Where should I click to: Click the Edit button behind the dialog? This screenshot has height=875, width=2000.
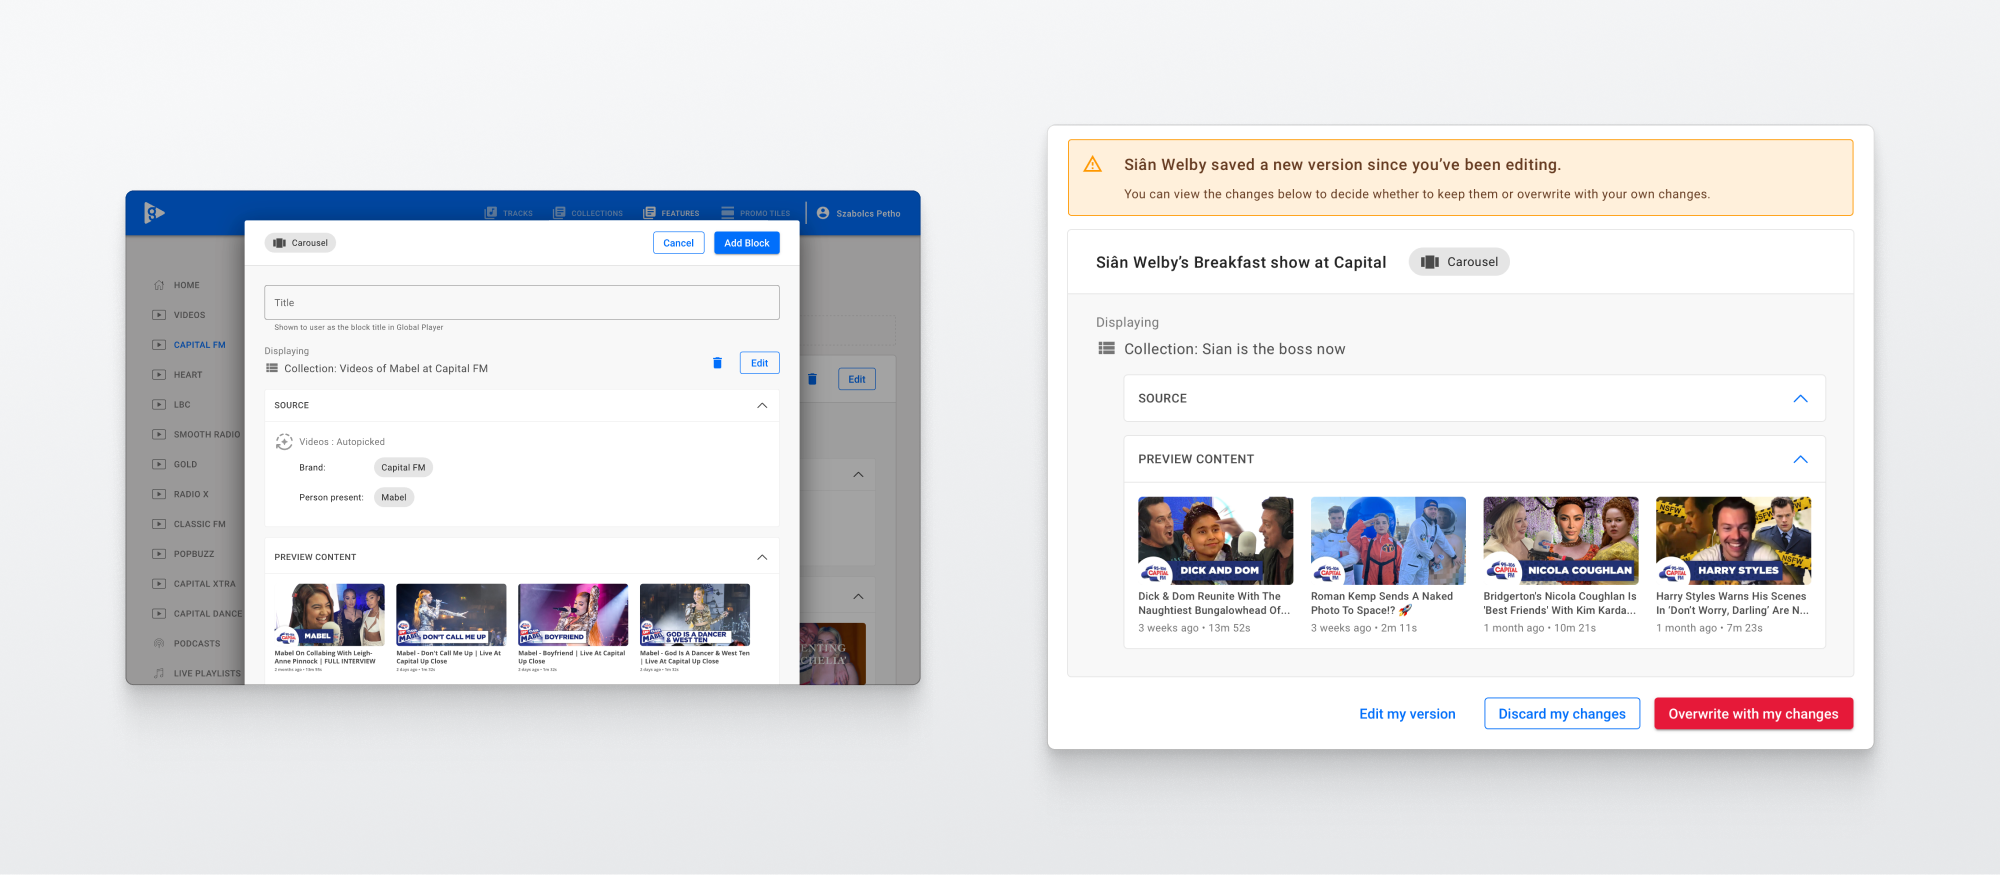pos(857,379)
